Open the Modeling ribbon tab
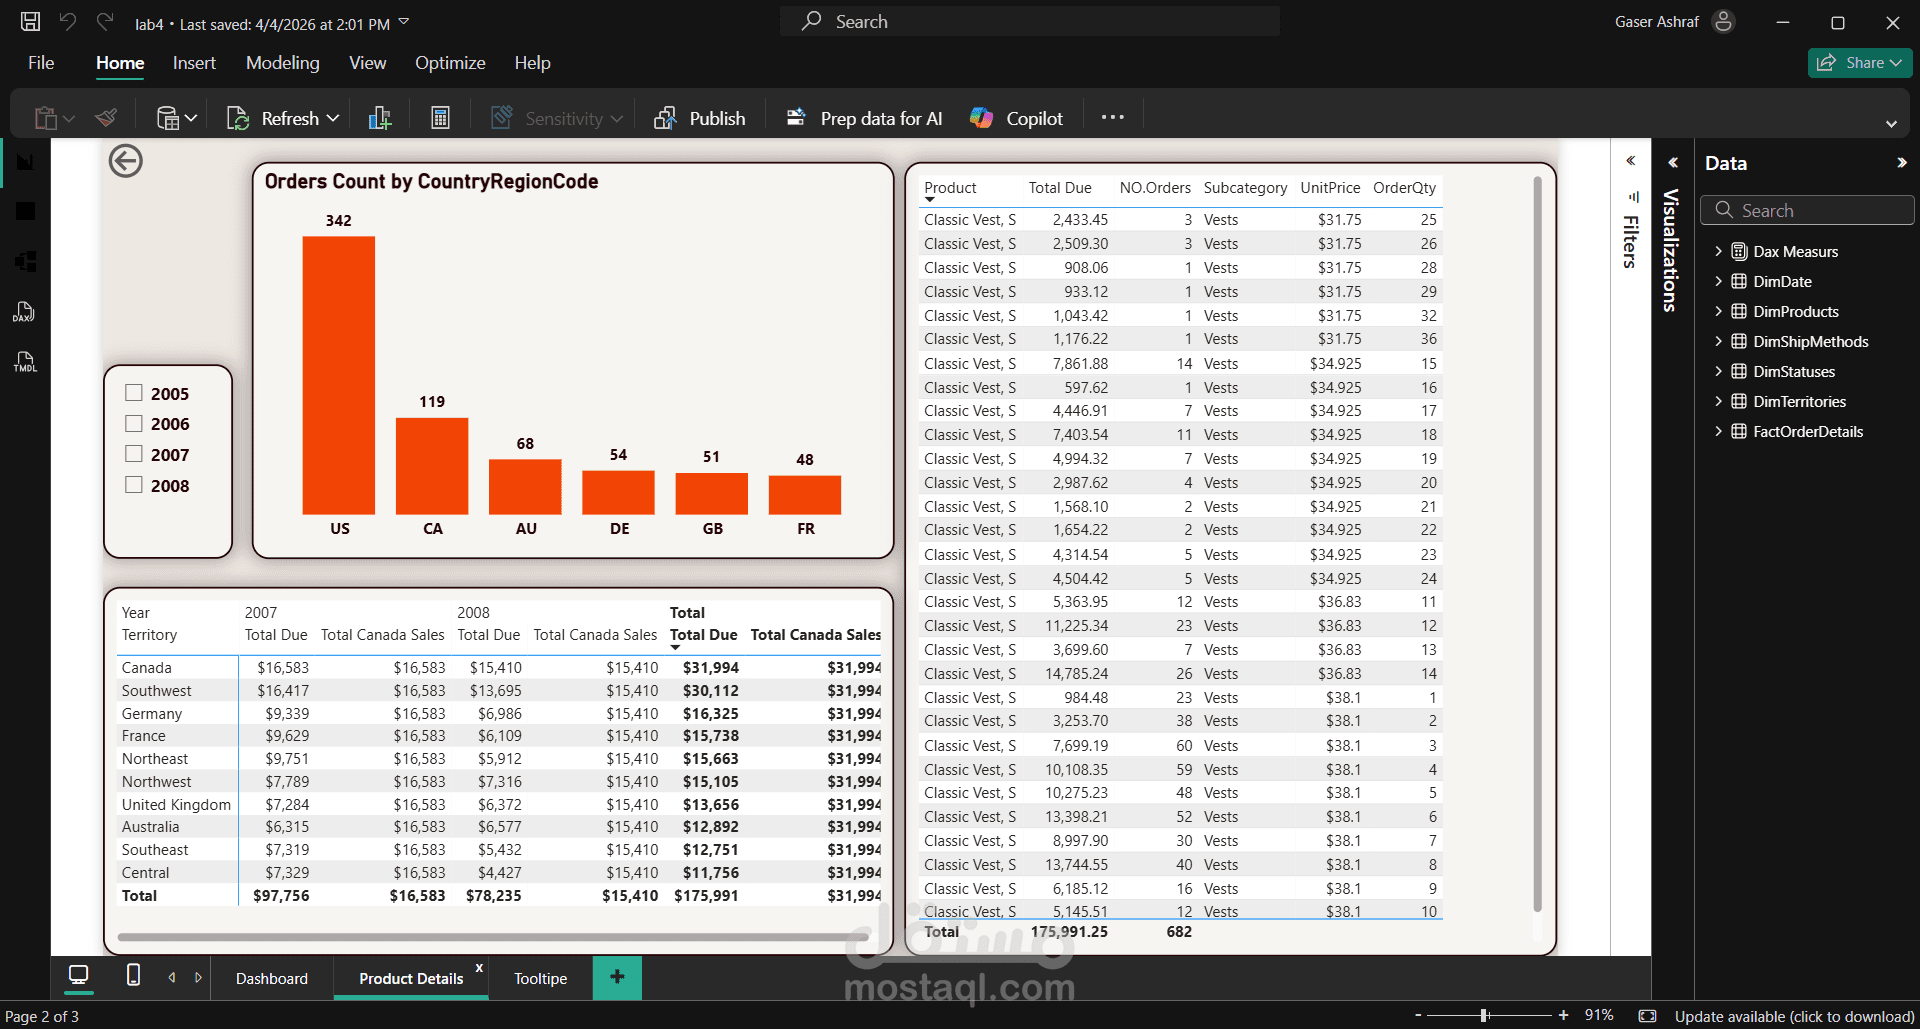Image resolution: width=1920 pixels, height=1029 pixels. [283, 62]
